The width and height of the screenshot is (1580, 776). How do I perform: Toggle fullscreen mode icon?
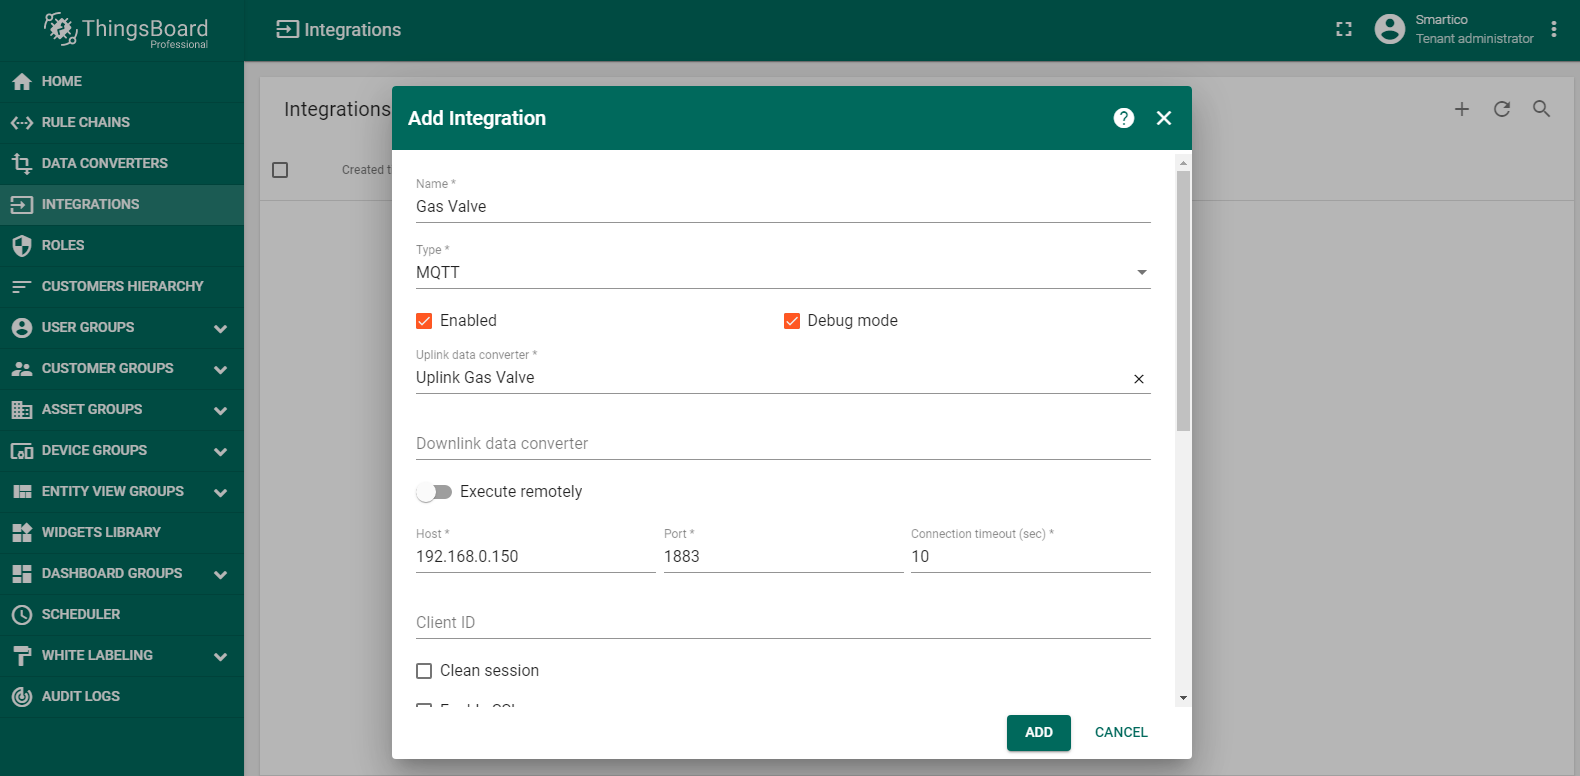pos(1344,30)
